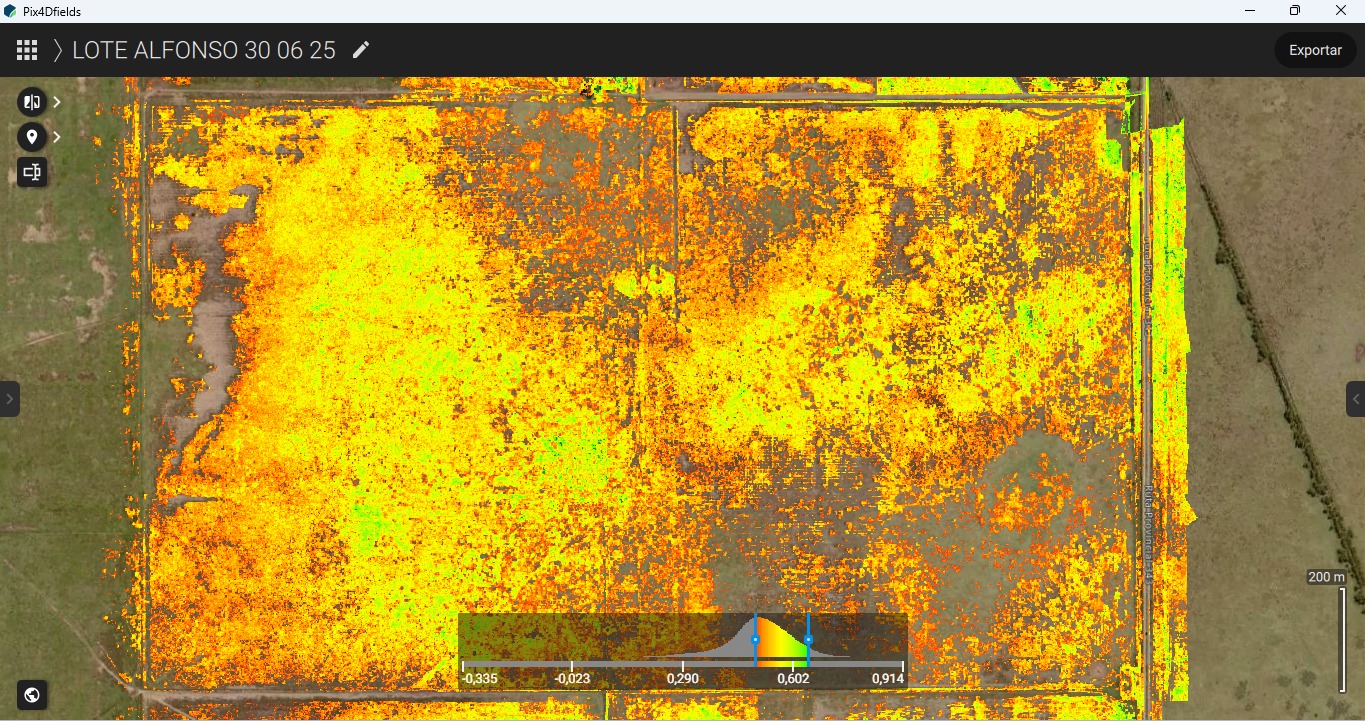Select the location pin marker tool
Screen dimensions: 1365x721
32,137
